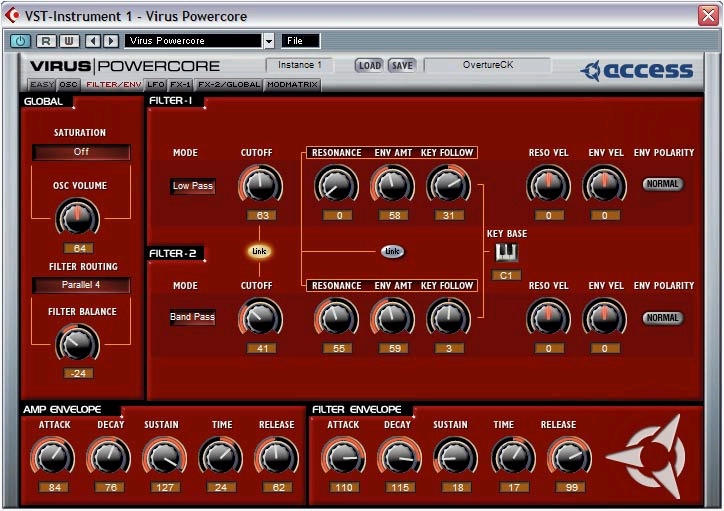Click the Cubase window title bar icon

(x=12, y=16)
